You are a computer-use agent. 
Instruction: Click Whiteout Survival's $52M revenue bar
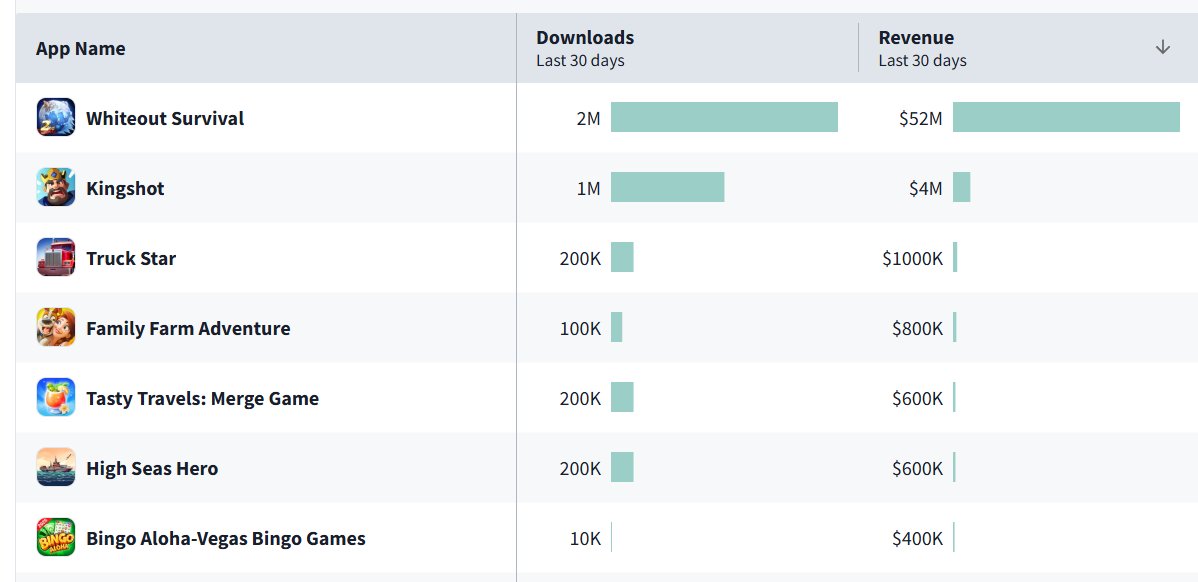click(x=1066, y=117)
